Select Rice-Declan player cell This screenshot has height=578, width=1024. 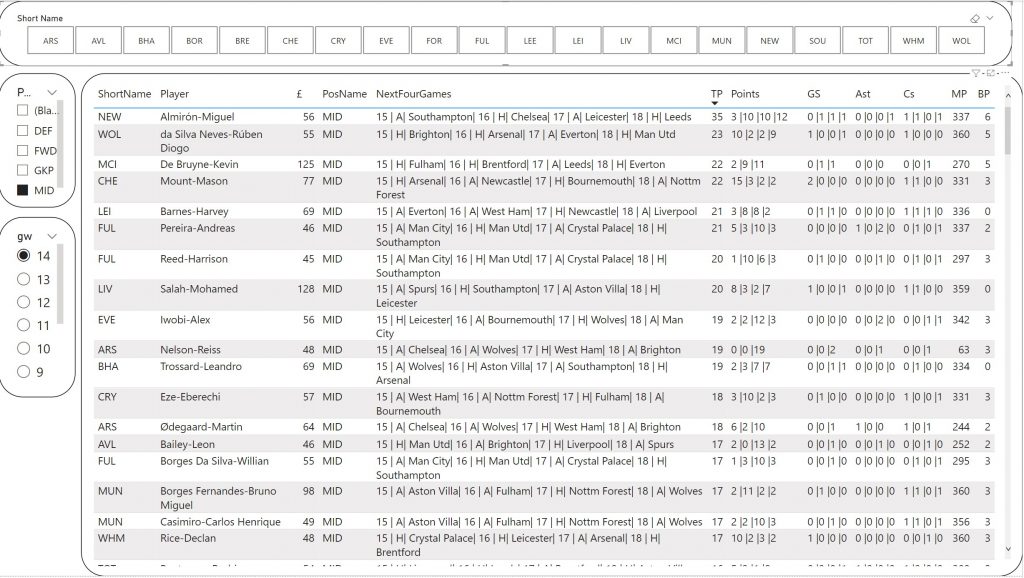click(x=187, y=538)
